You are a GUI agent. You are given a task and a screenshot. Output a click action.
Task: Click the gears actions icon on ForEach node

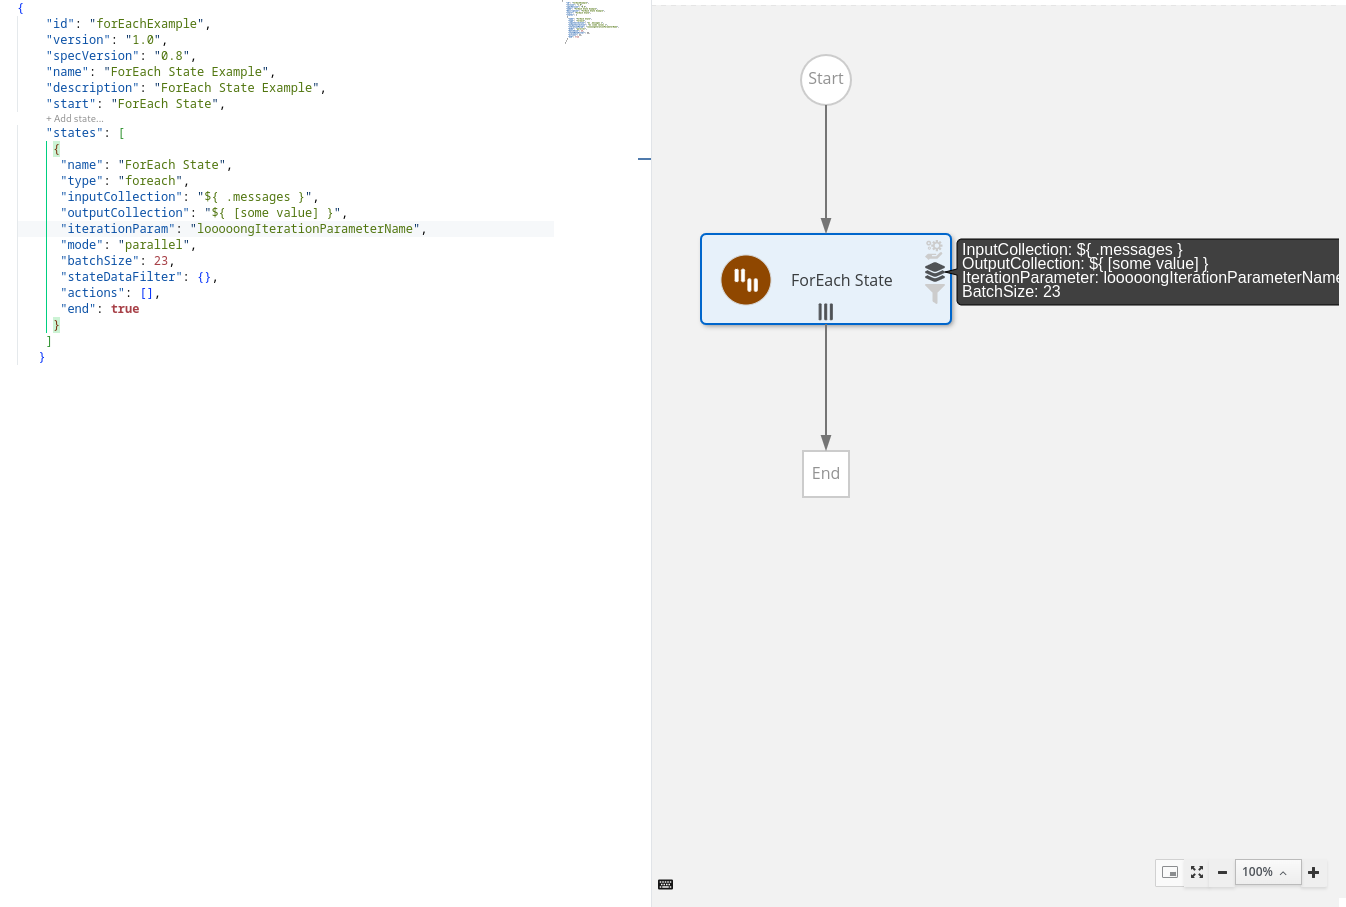pos(934,244)
